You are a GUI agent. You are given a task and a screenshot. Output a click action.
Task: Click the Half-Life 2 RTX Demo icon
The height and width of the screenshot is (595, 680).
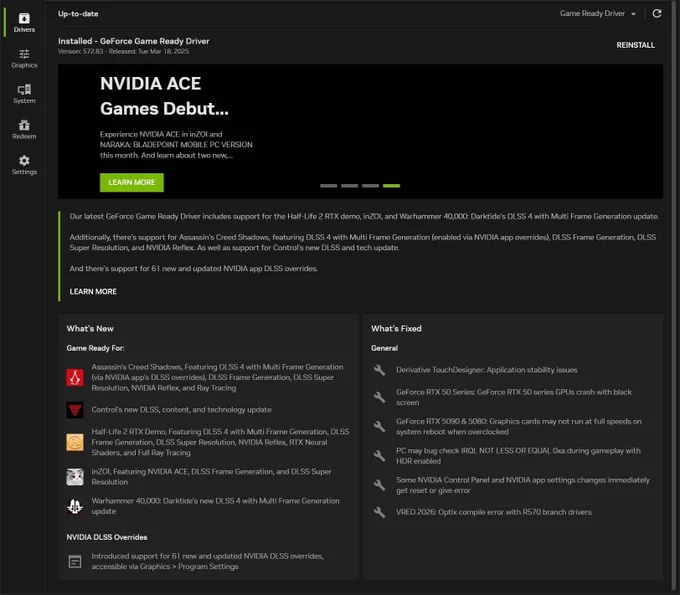[x=75, y=442]
